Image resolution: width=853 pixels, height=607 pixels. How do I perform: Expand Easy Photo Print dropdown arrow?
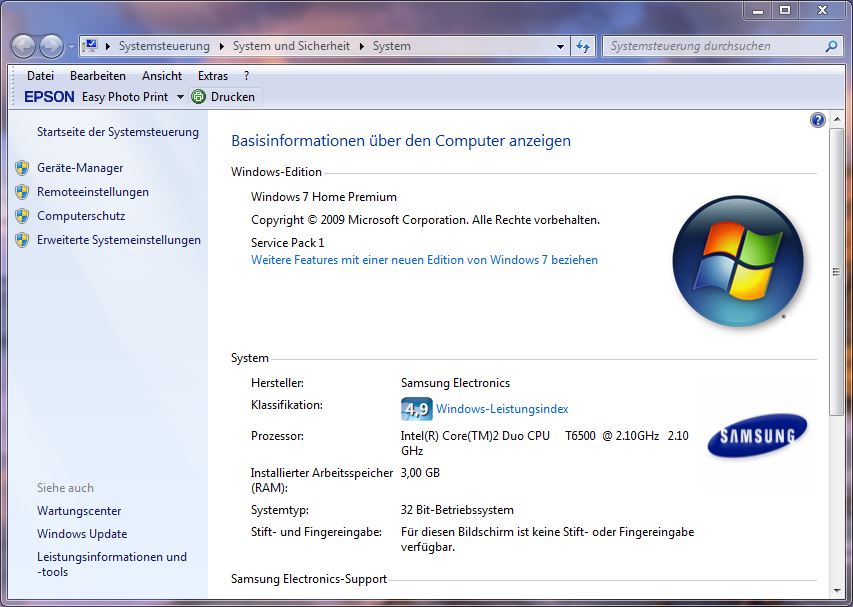click(x=180, y=97)
